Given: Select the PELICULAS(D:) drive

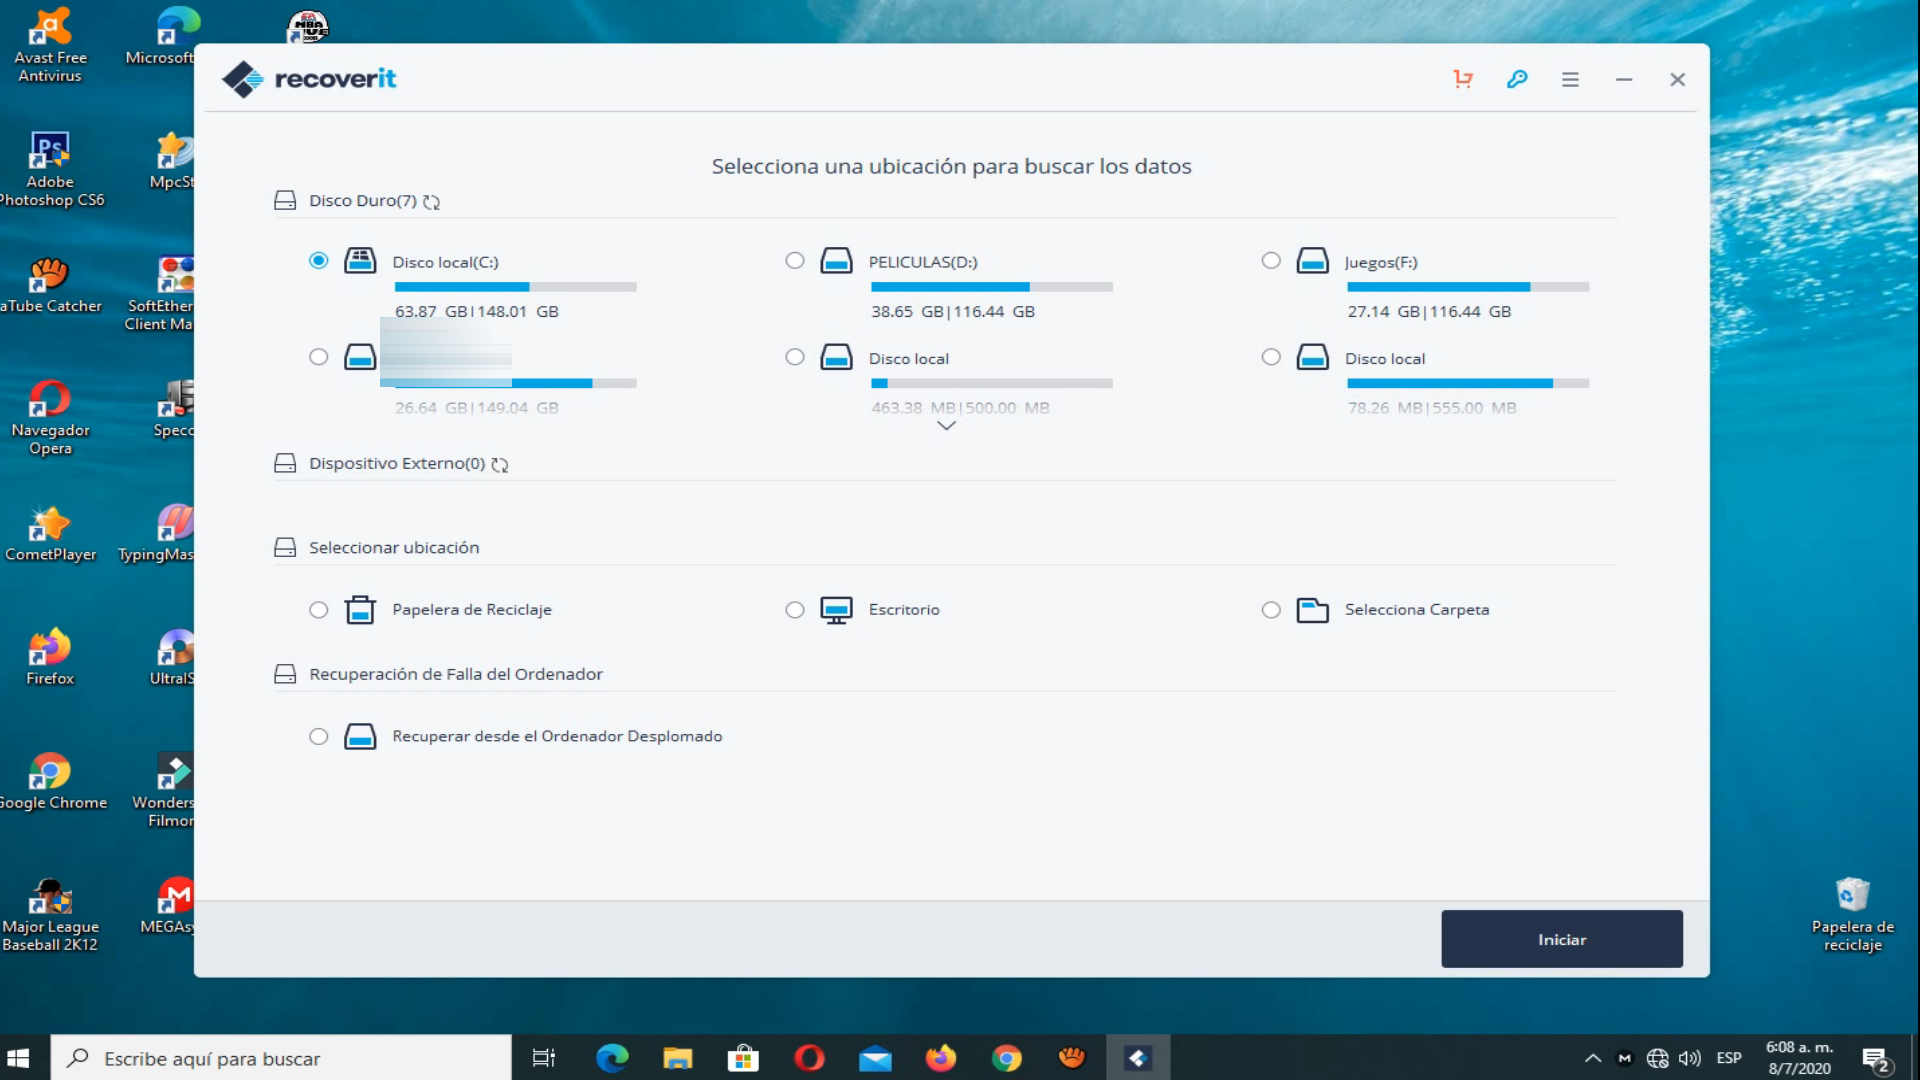Looking at the screenshot, I should click(x=794, y=260).
